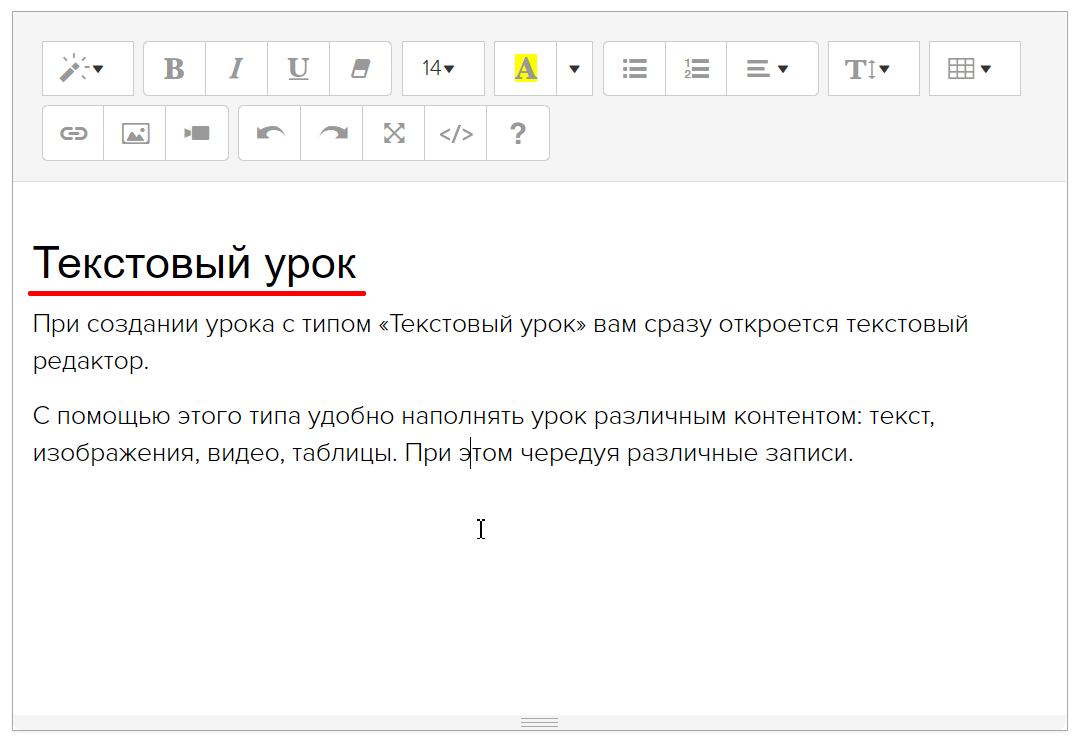Open the paragraph alignment dropdown
The height and width of the screenshot is (740, 1080).
pos(771,69)
